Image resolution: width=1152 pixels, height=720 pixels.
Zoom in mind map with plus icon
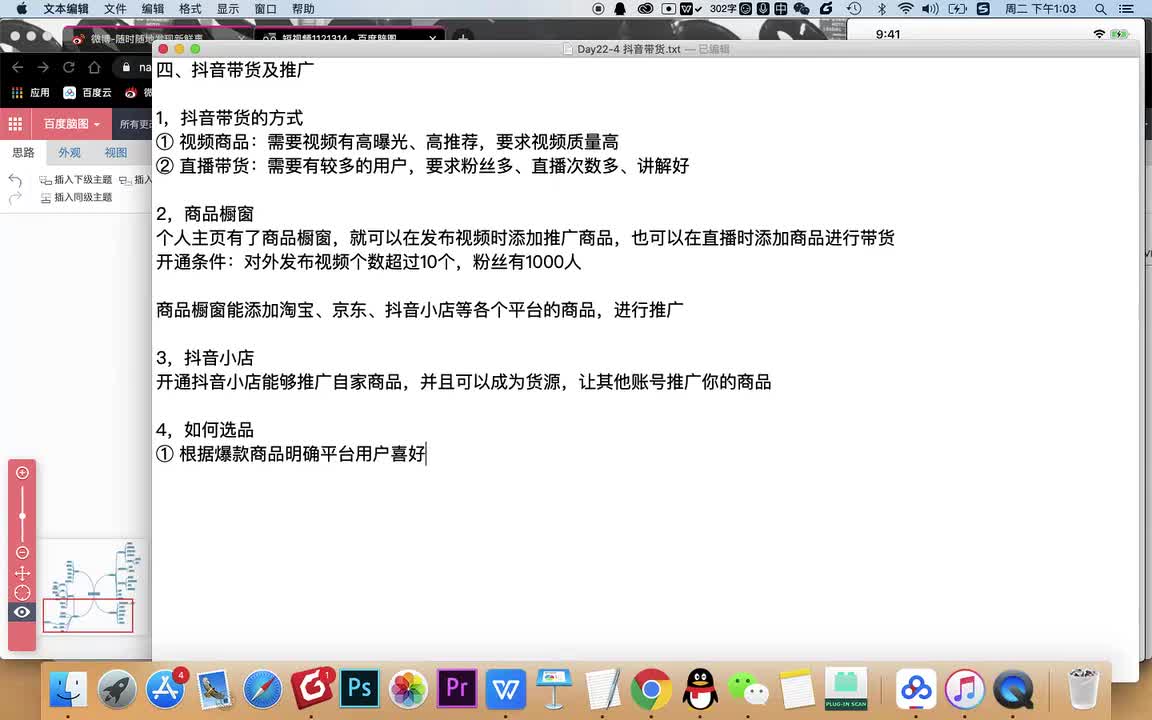tap(22, 472)
